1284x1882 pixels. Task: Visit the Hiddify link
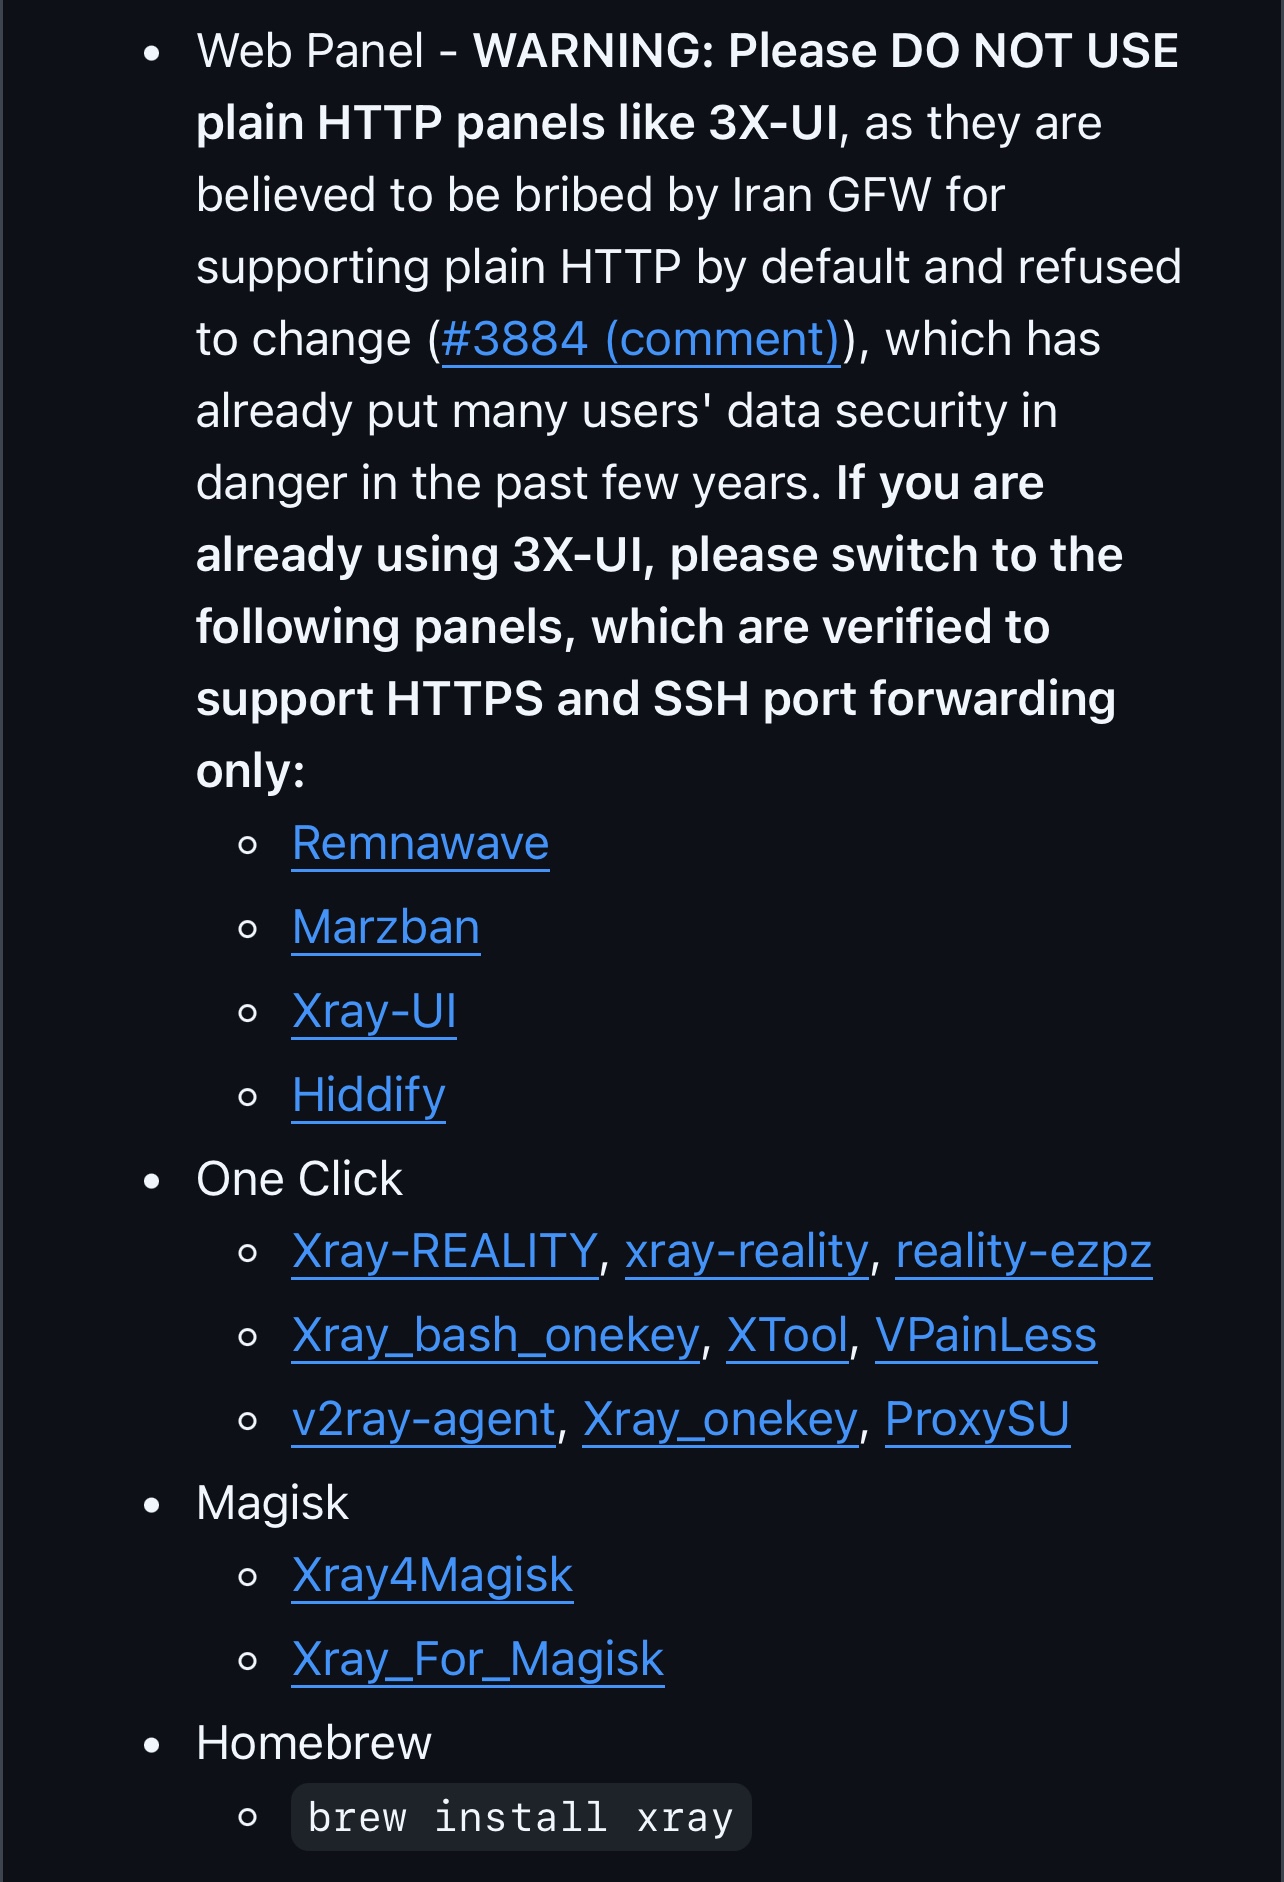[x=369, y=1095]
